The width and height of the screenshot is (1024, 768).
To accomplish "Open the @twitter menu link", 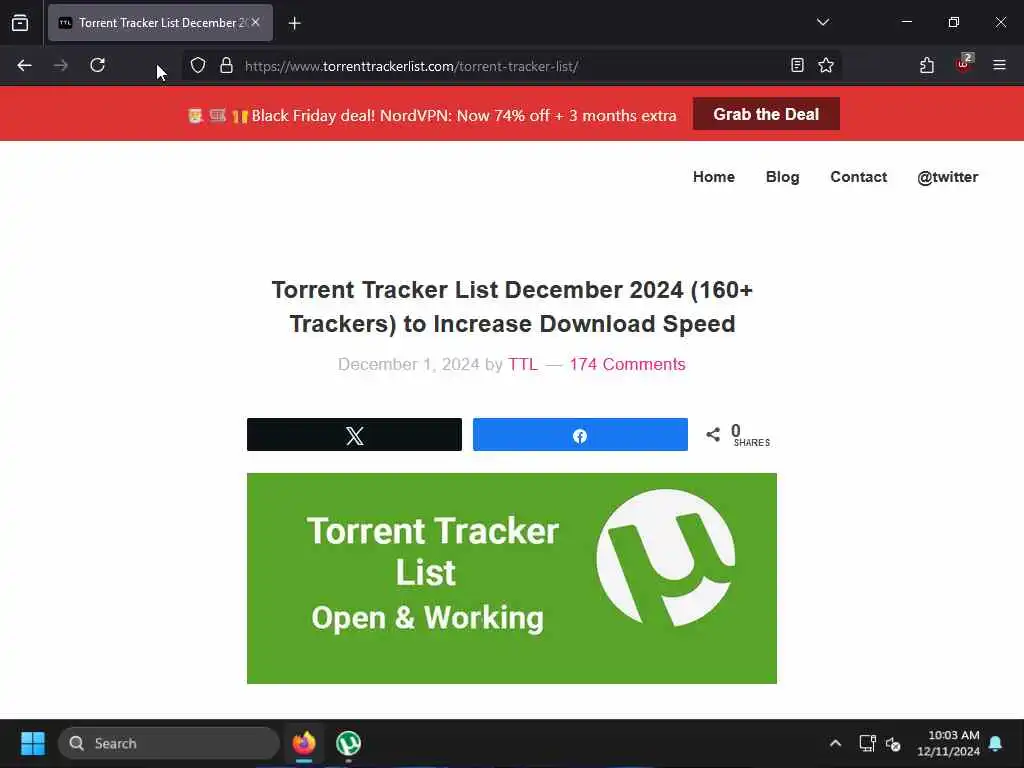I will (x=948, y=177).
